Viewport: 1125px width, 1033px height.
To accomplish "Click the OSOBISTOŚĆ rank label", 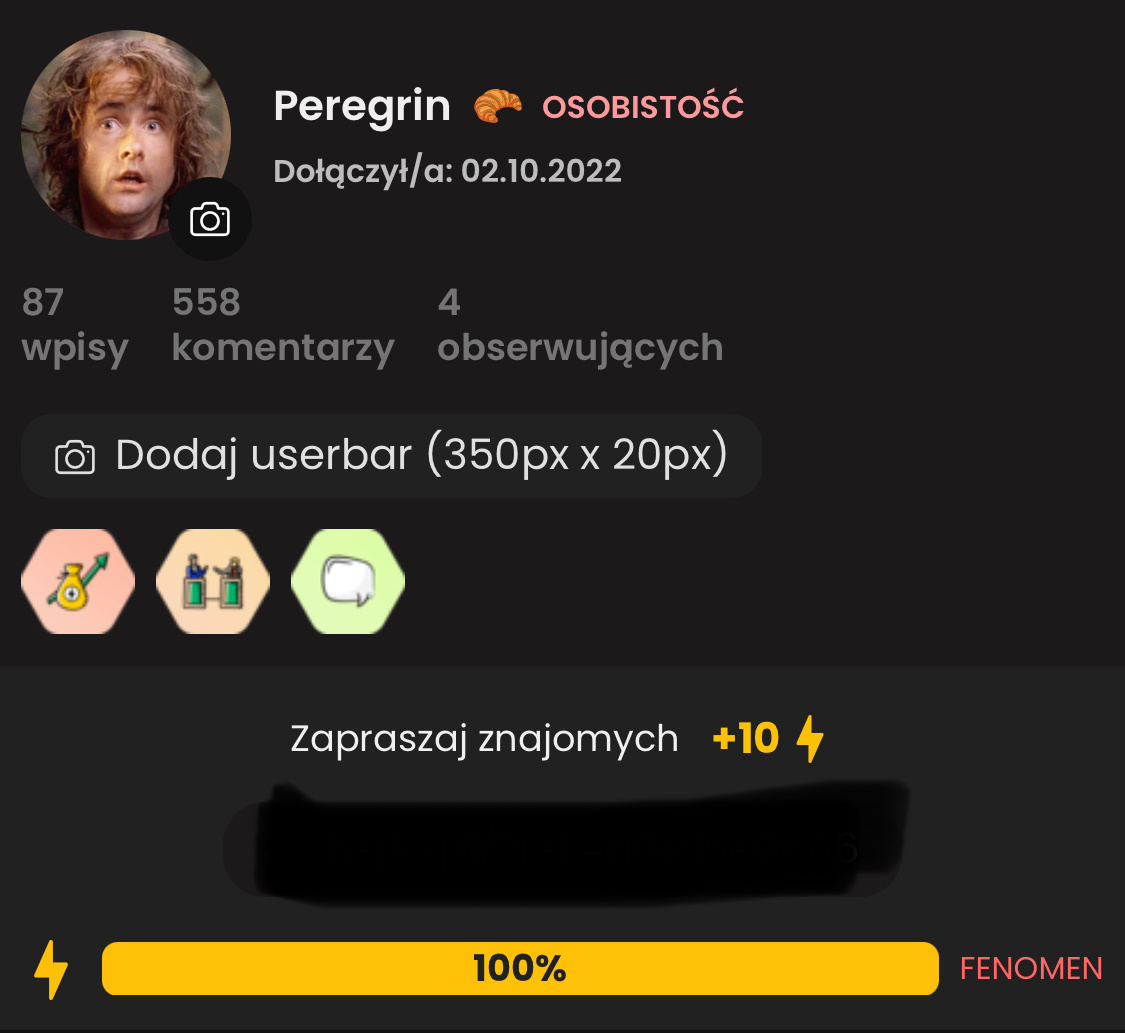I will [x=643, y=107].
